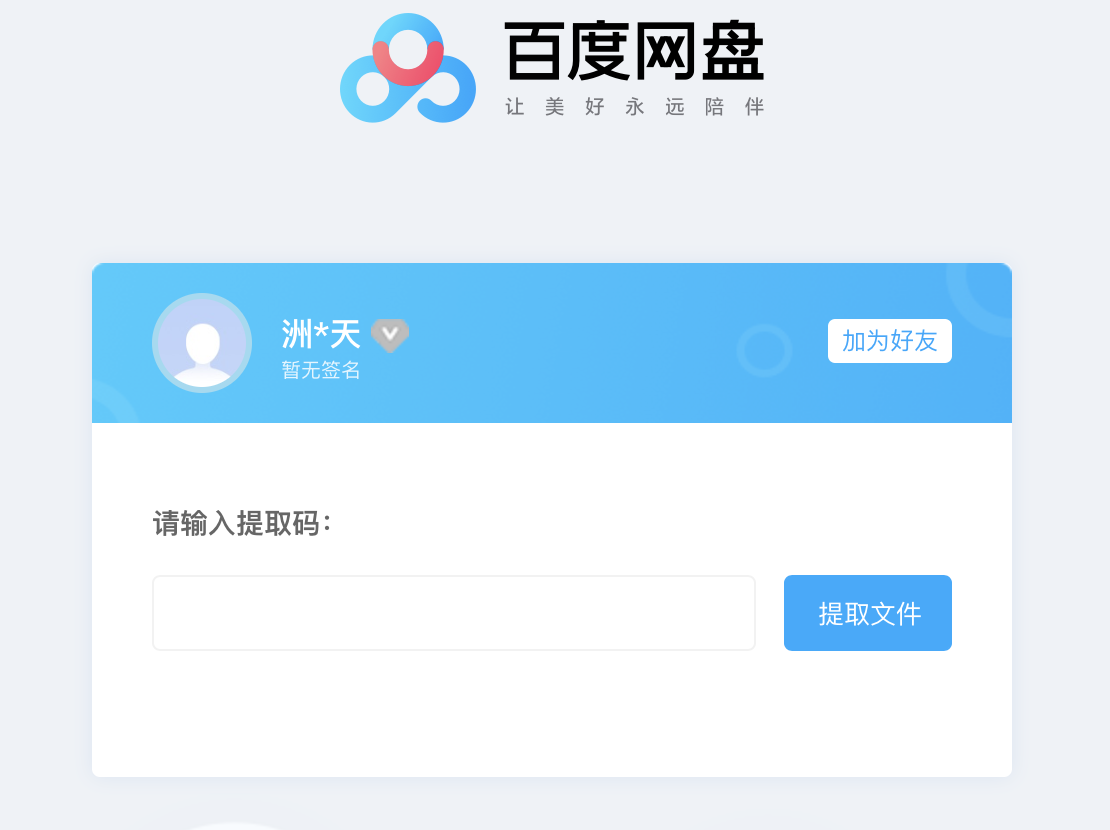This screenshot has height=830, width=1110.
Task: Click the faint ring decoration in the blue banner
Action: [764, 351]
